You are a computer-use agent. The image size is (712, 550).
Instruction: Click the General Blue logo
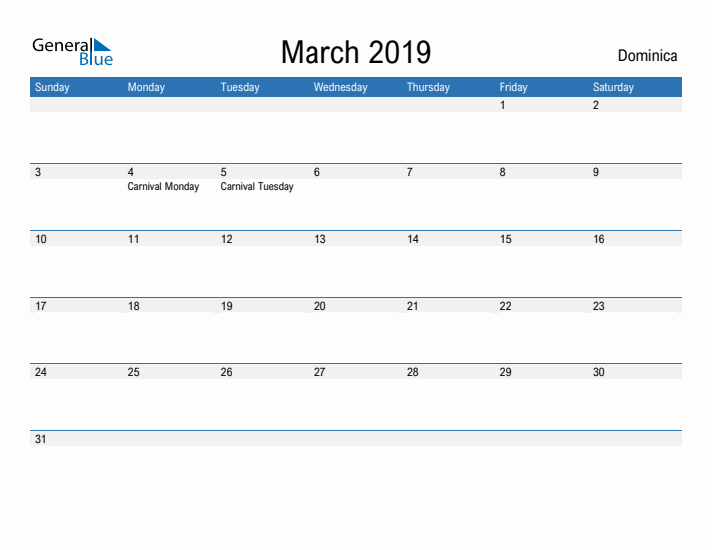tap(72, 51)
